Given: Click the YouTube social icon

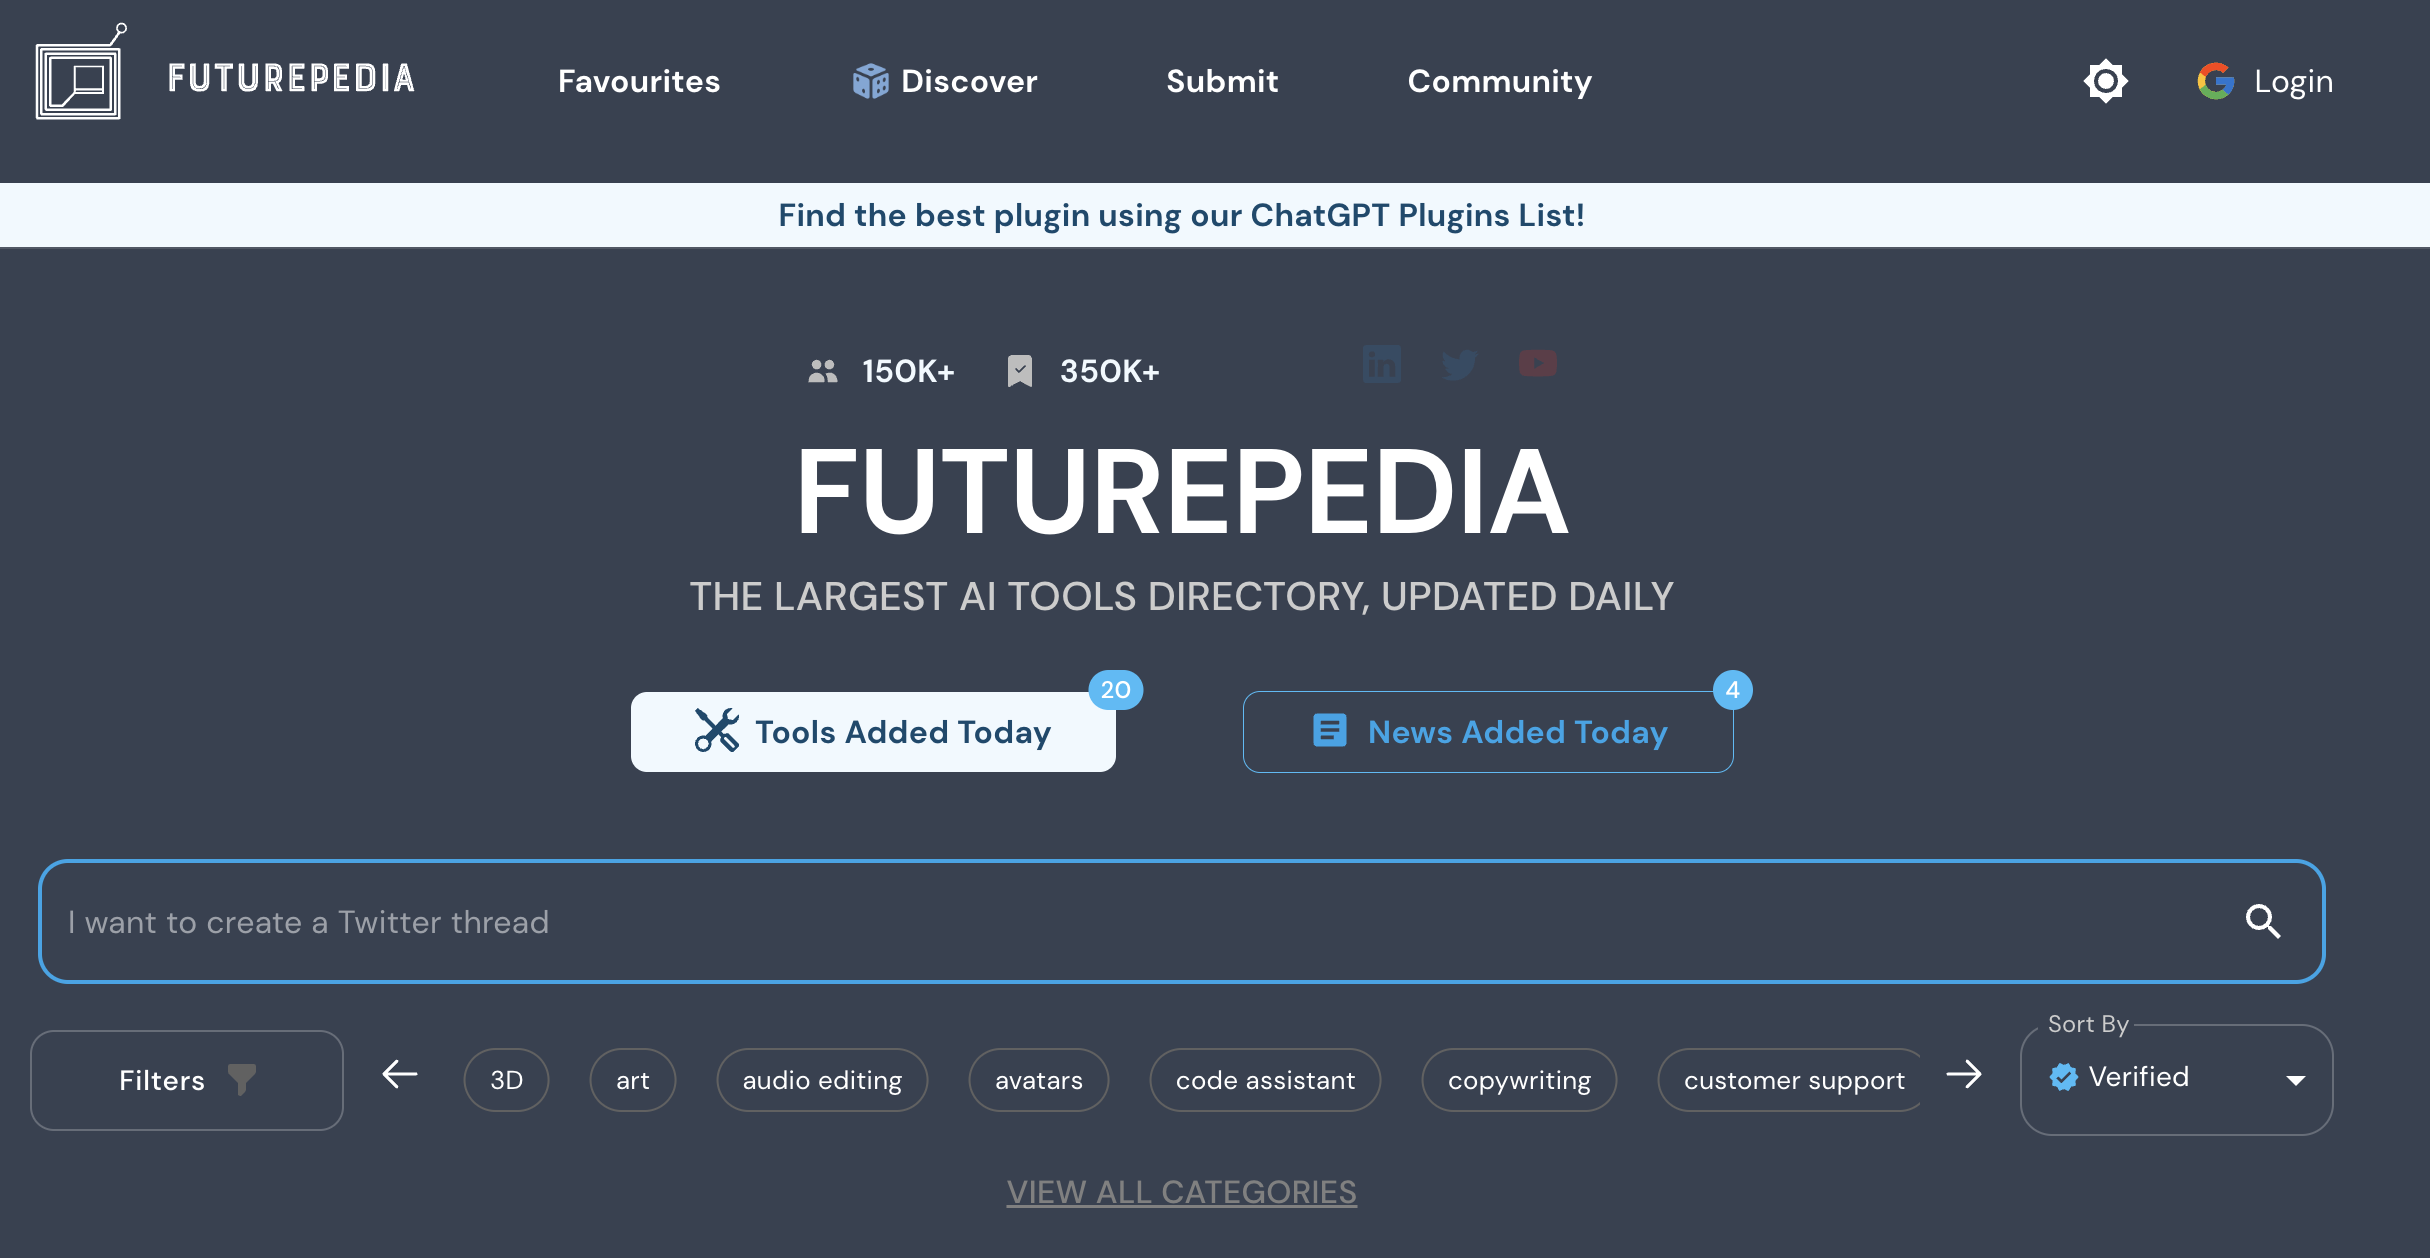Looking at the screenshot, I should (x=1537, y=366).
